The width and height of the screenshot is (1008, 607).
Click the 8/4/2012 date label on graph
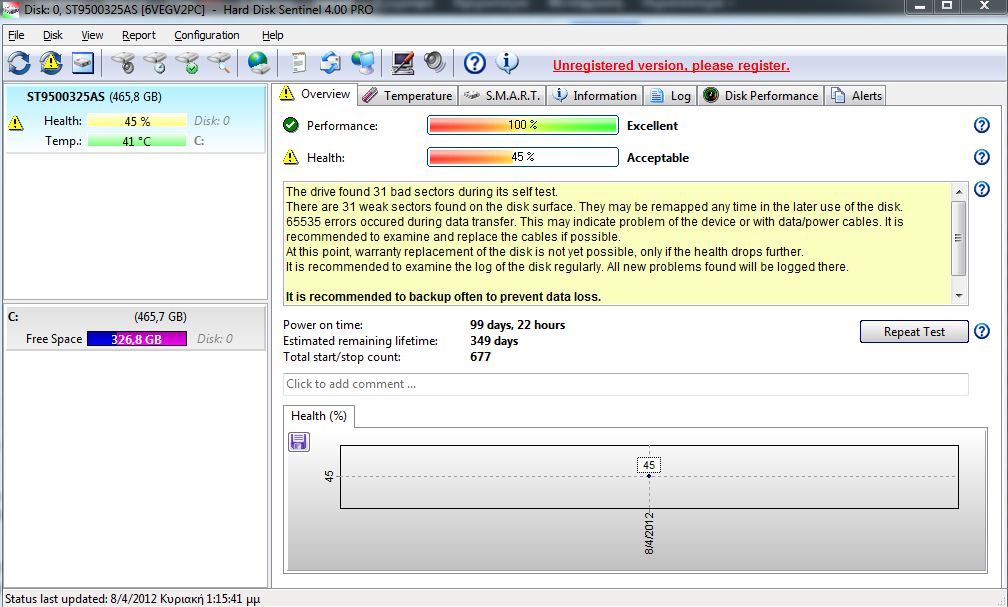point(649,533)
